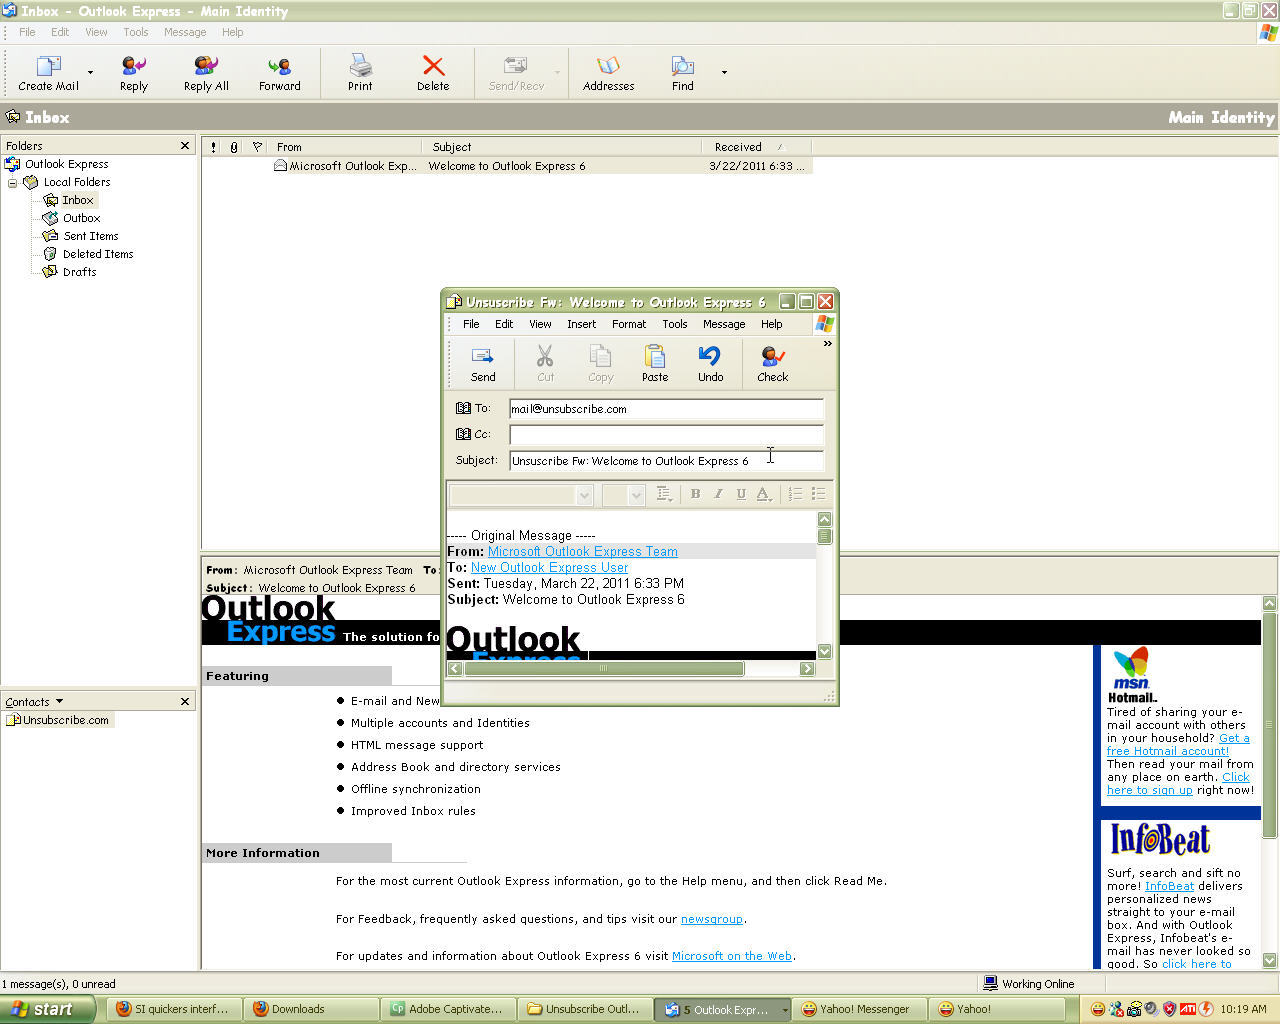Image resolution: width=1280 pixels, height=1024 pixels.
Task: Select the Drafts folder
Action: click(x=79, y=272)
